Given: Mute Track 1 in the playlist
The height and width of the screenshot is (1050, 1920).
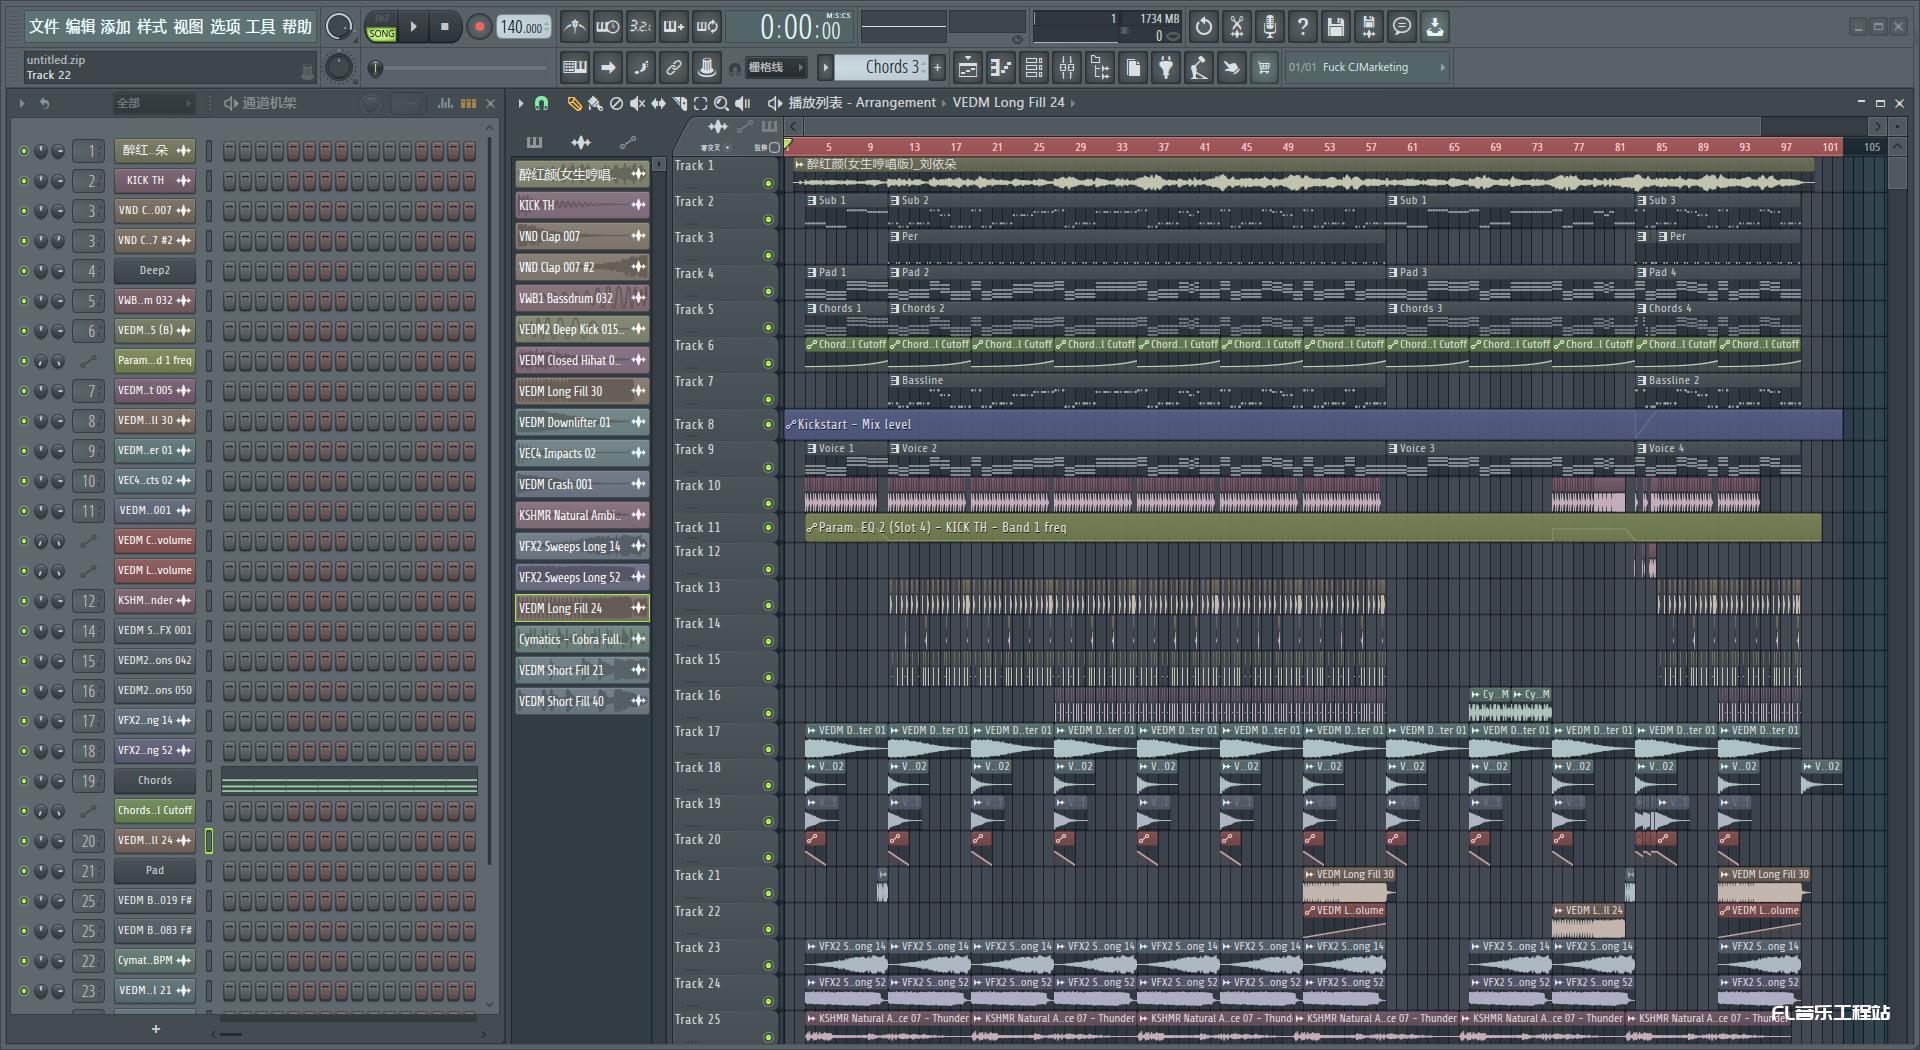Looking at the screenshot, I should click(x=768, y=184).
